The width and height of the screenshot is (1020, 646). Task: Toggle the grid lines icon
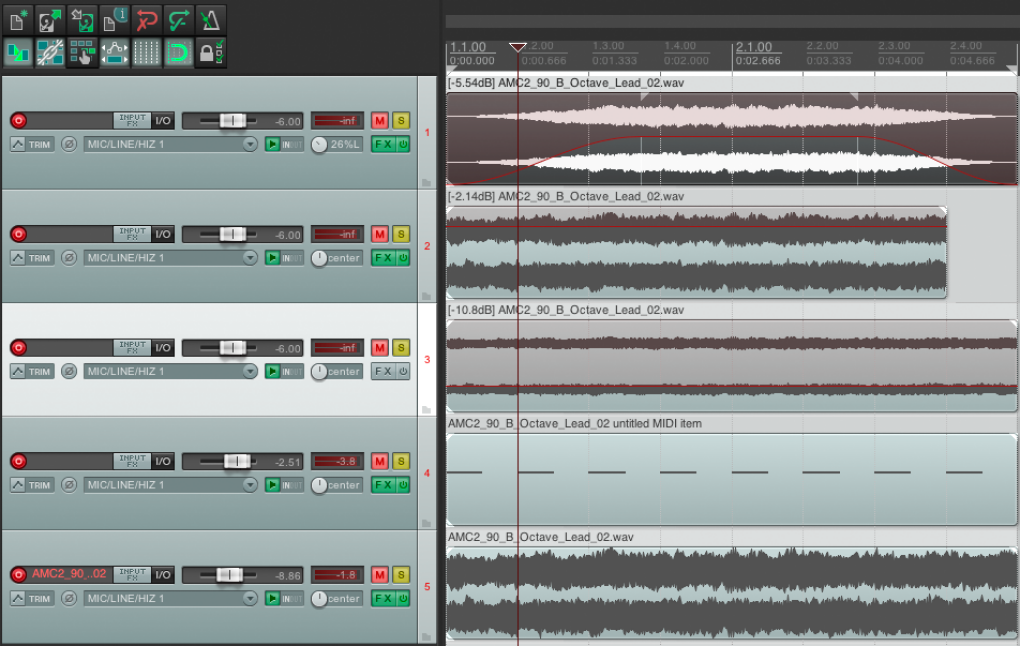point(146,53)
